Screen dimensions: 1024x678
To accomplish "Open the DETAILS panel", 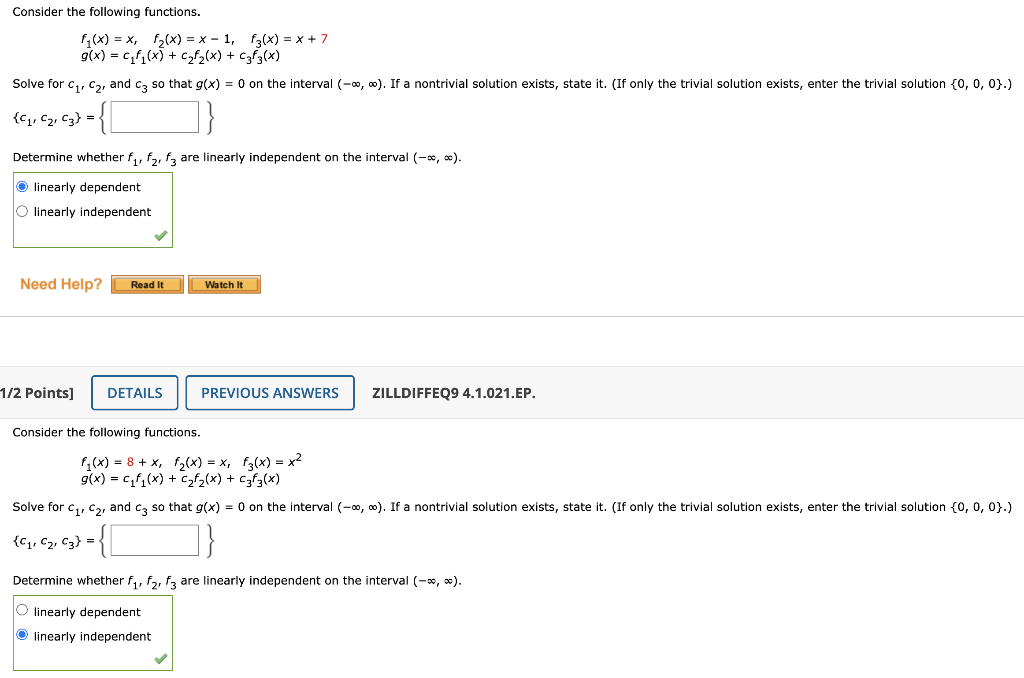I will (134, 393).
